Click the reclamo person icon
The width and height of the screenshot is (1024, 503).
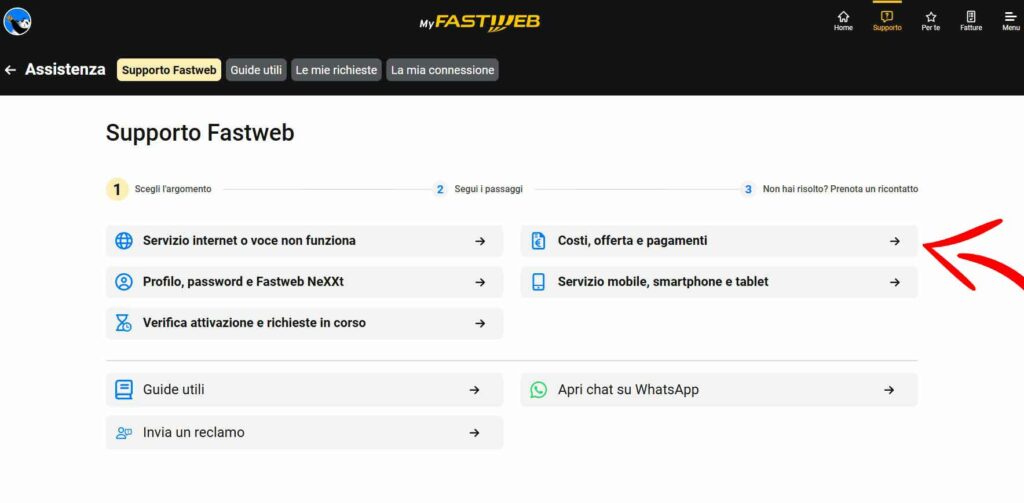[x=123, y=432]
